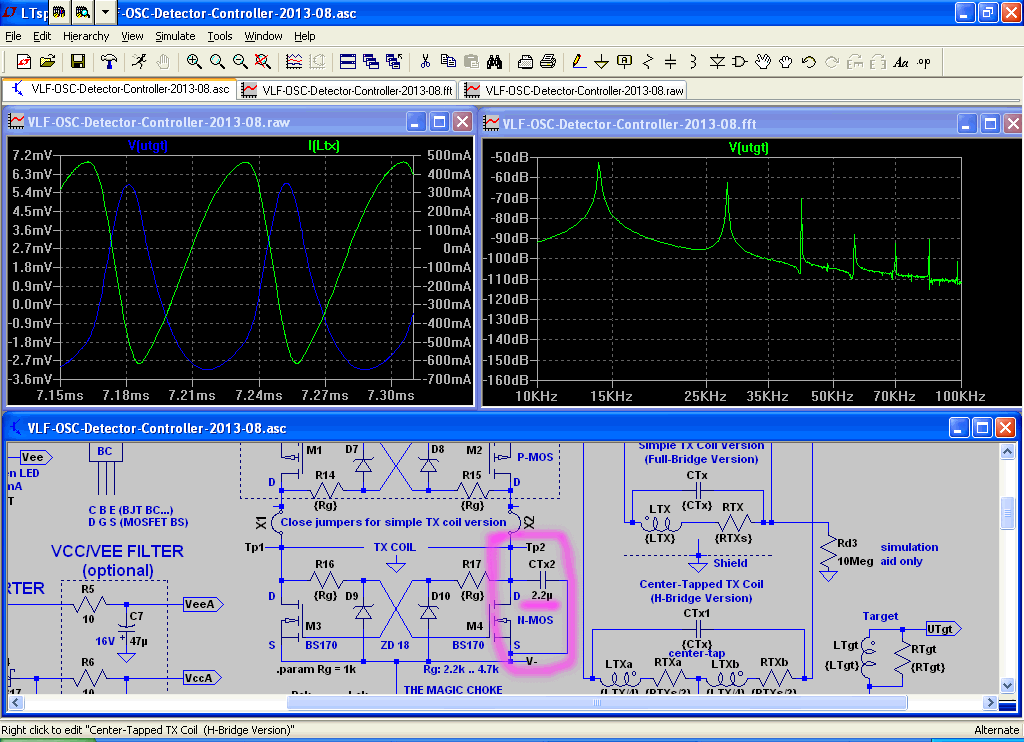Pick the Diode component tool

point(717,61)
